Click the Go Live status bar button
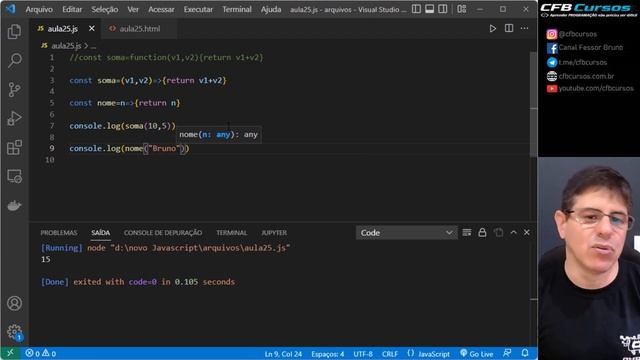The width and height of the screenshot is (640, 360). pos(476,353)
